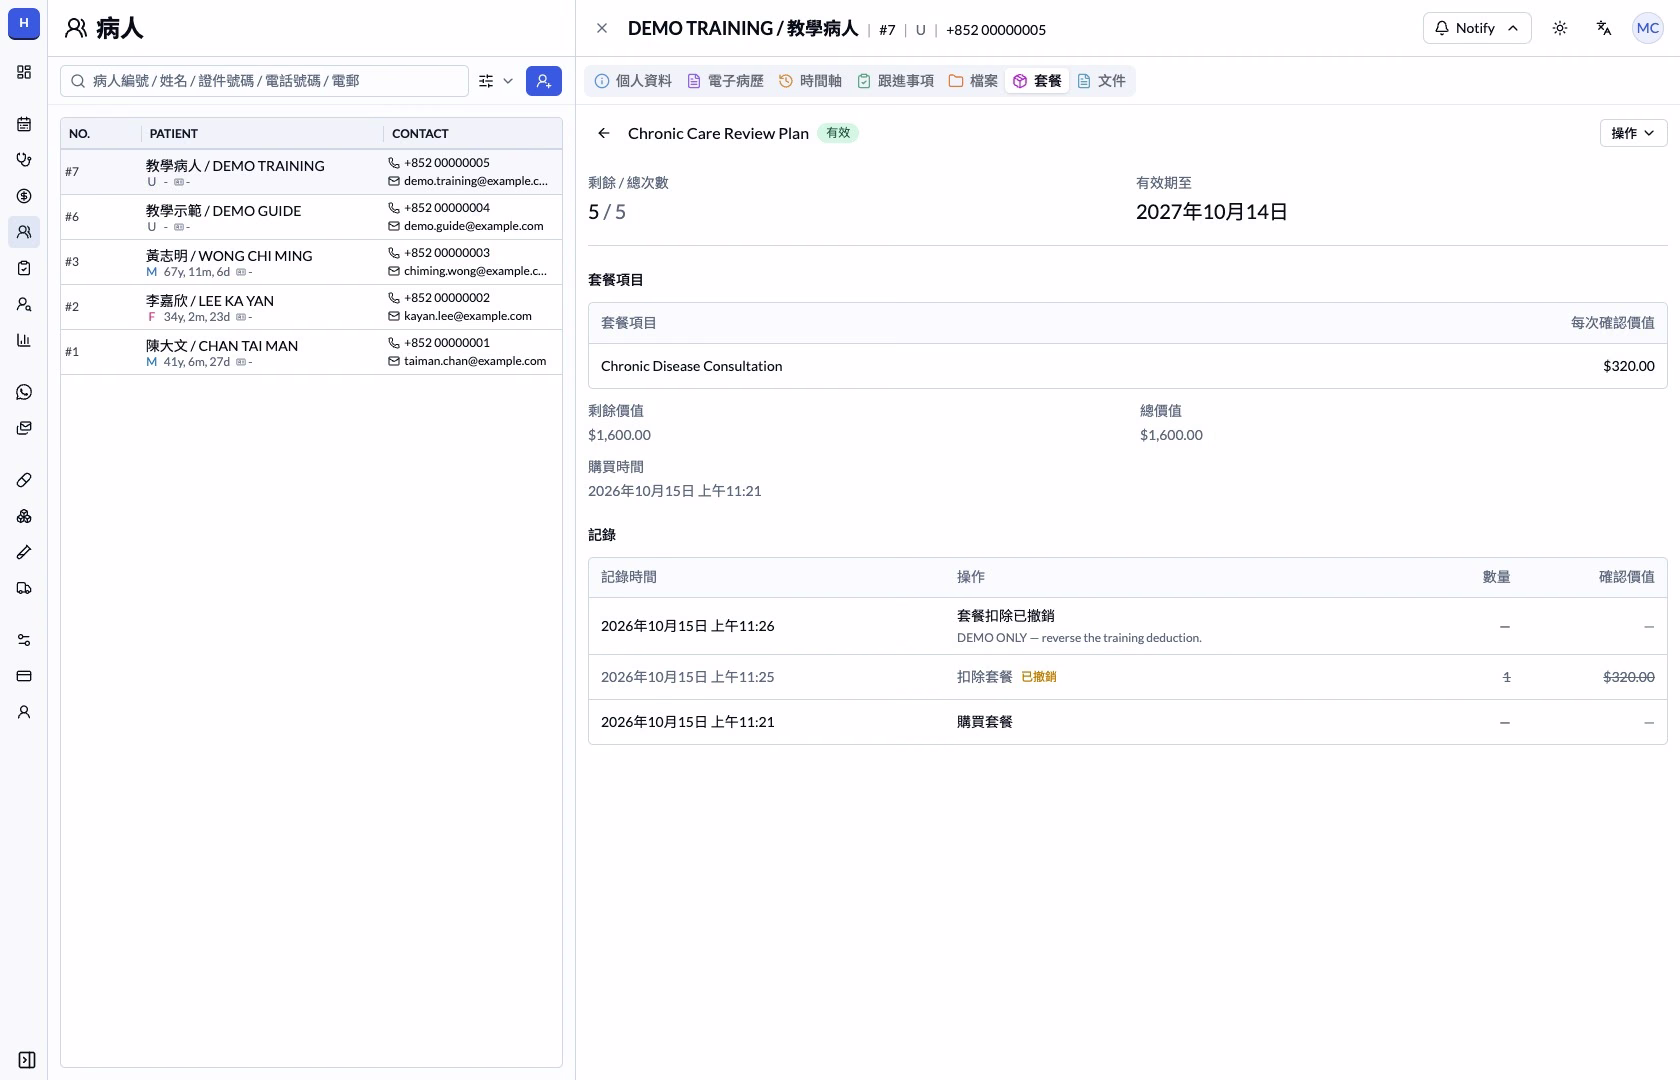Switch to the 文件 tab
This screenshot has width=1680, height=1080.
(x=1101, y=81)
